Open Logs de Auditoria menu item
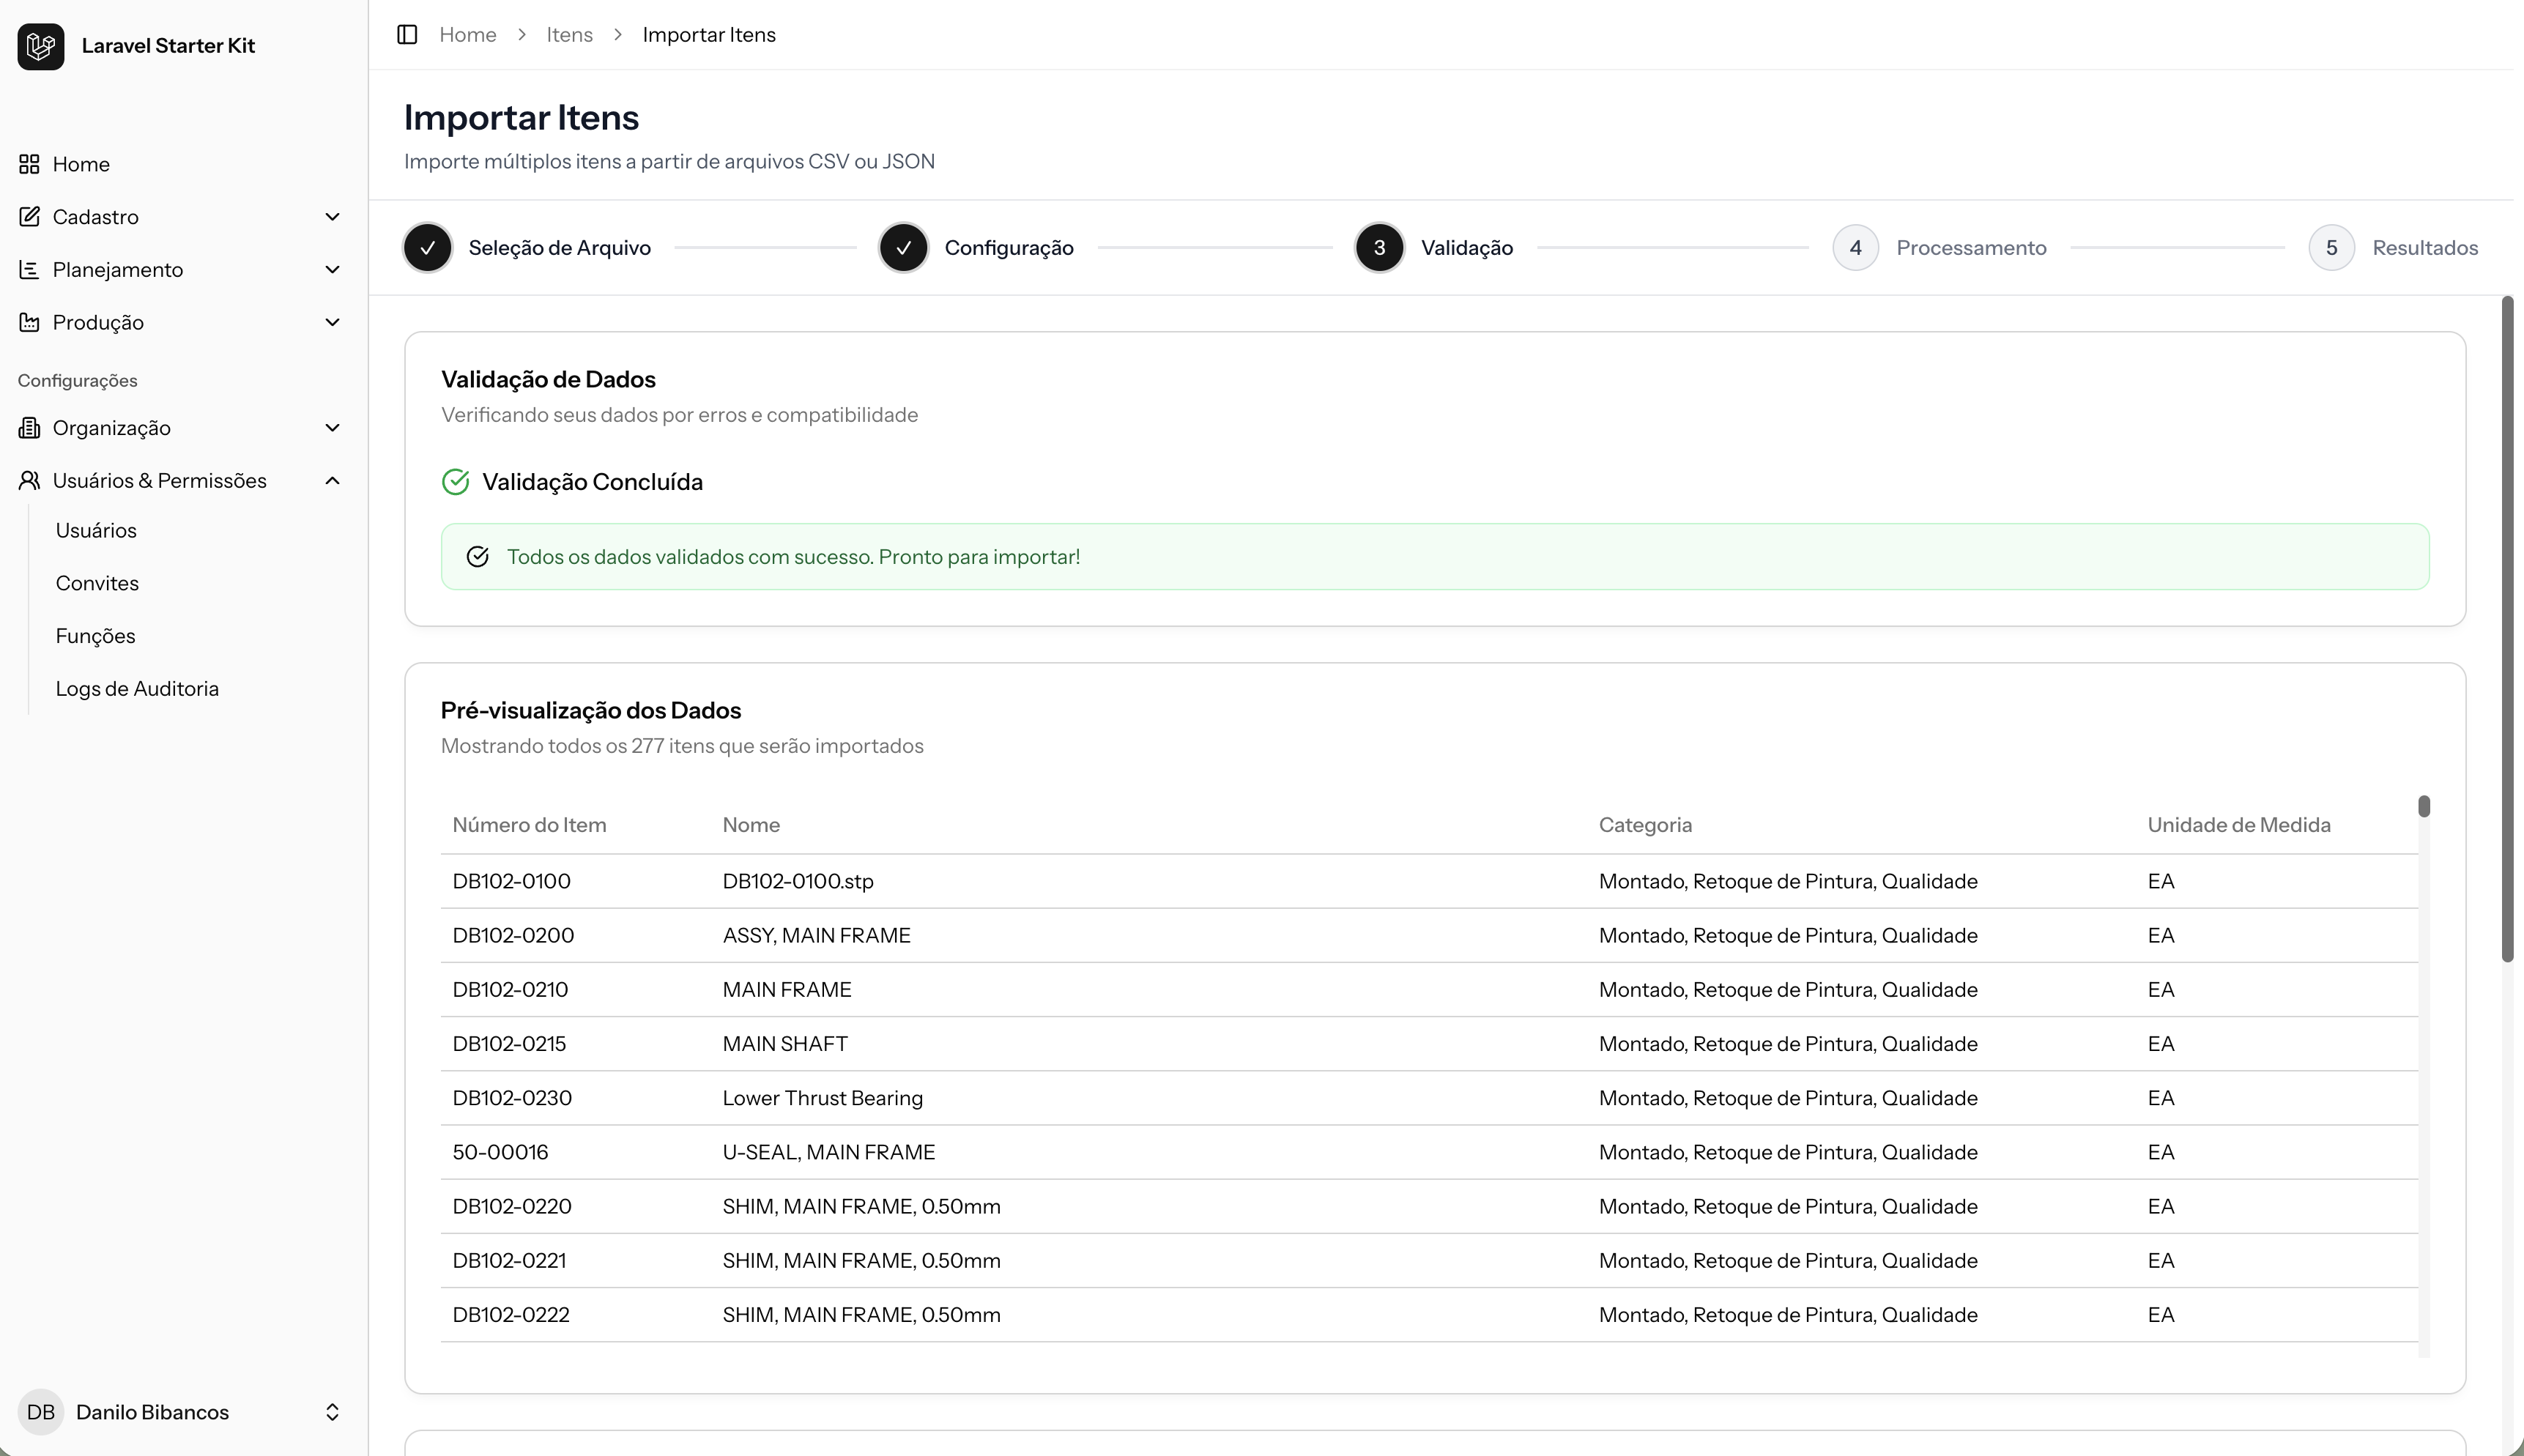The image size is (2524, 1456). click(137, 689)
